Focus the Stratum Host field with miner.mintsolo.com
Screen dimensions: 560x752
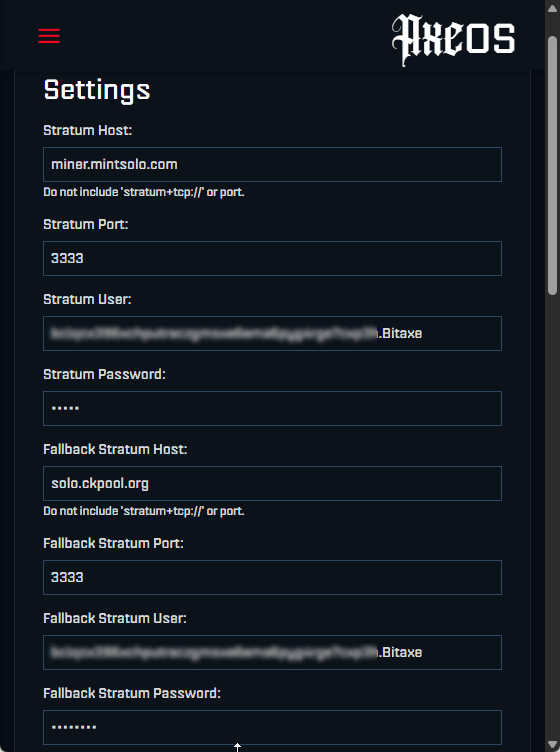coord(272,164)
